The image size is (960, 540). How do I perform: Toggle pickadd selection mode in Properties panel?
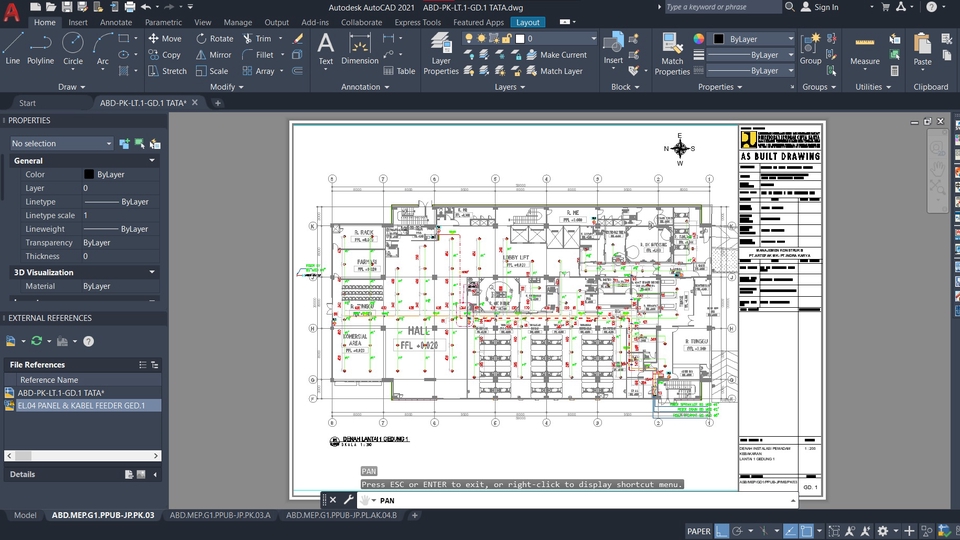click(125, 144)
